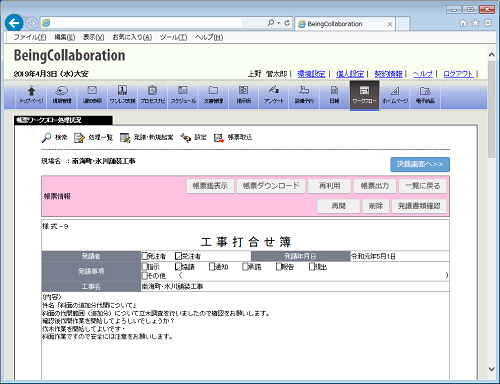Open the 環境設定 link
The width and height of the screenshot is (500, 384).
(311, 74)
